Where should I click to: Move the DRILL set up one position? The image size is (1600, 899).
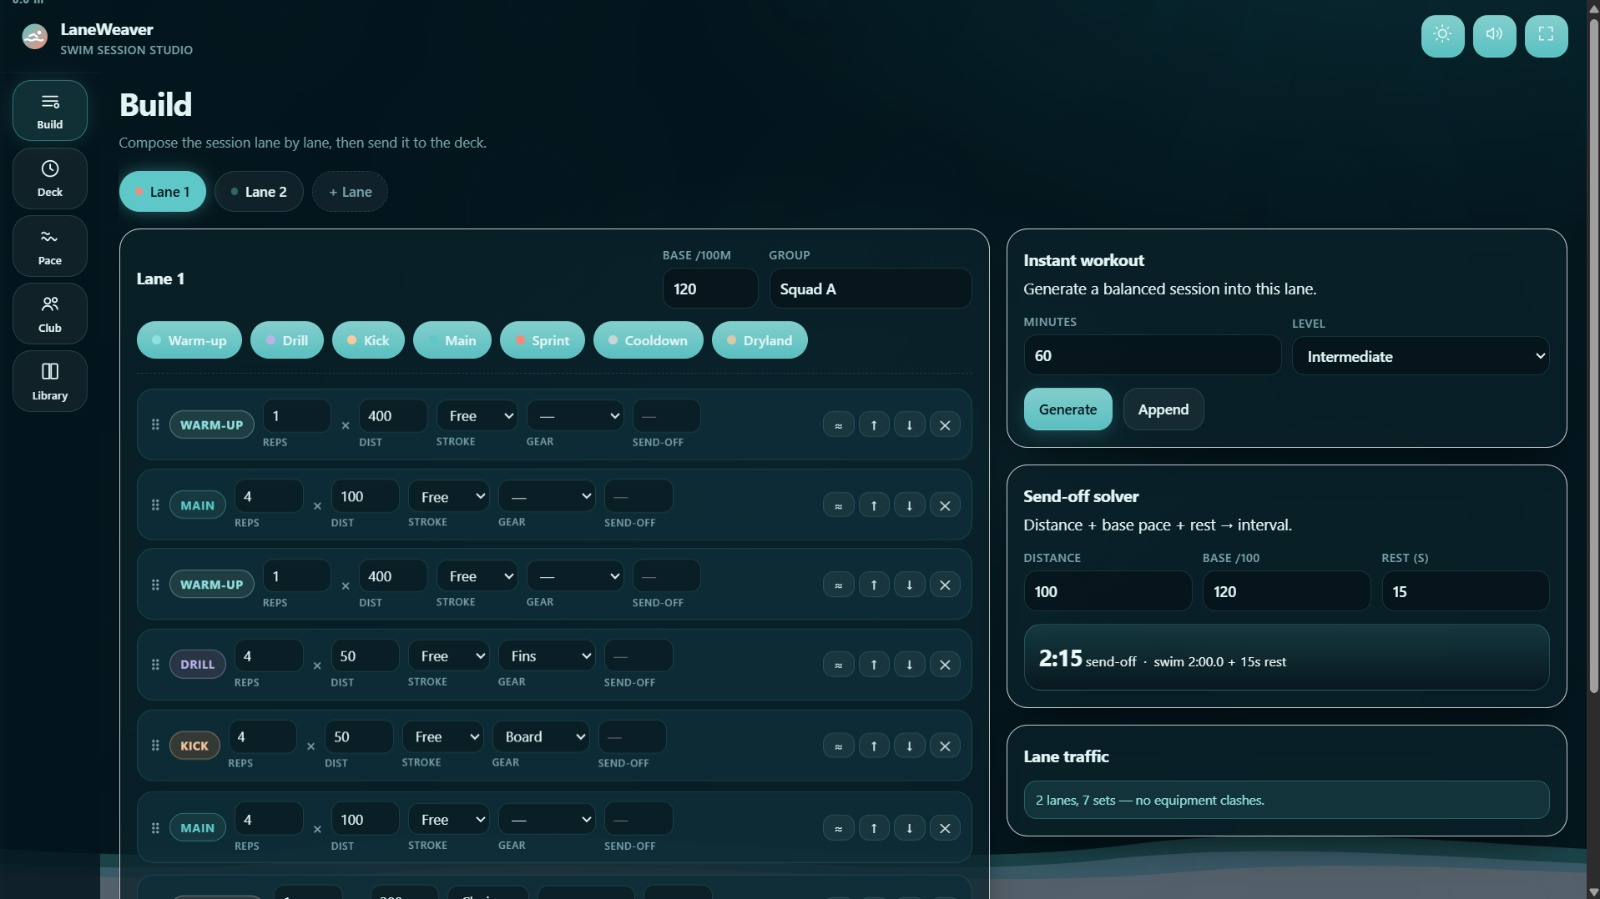point(874,665)
